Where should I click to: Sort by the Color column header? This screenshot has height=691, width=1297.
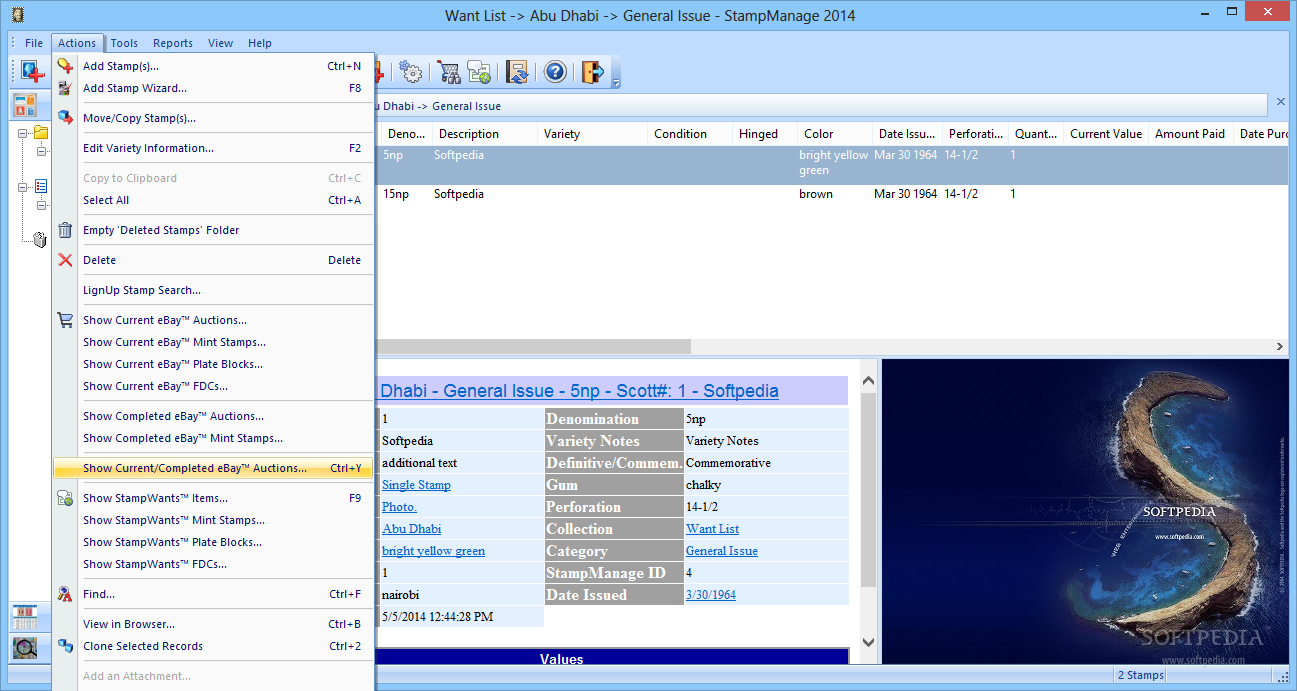tap(834, 134)
